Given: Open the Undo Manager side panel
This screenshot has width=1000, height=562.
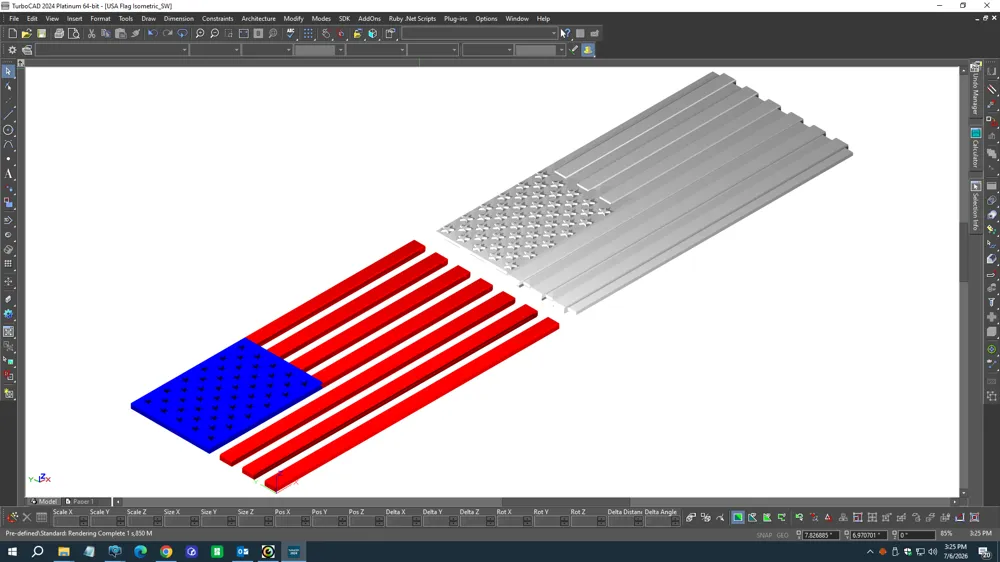Looking at the screenshot, I should (x=976, y=88).
